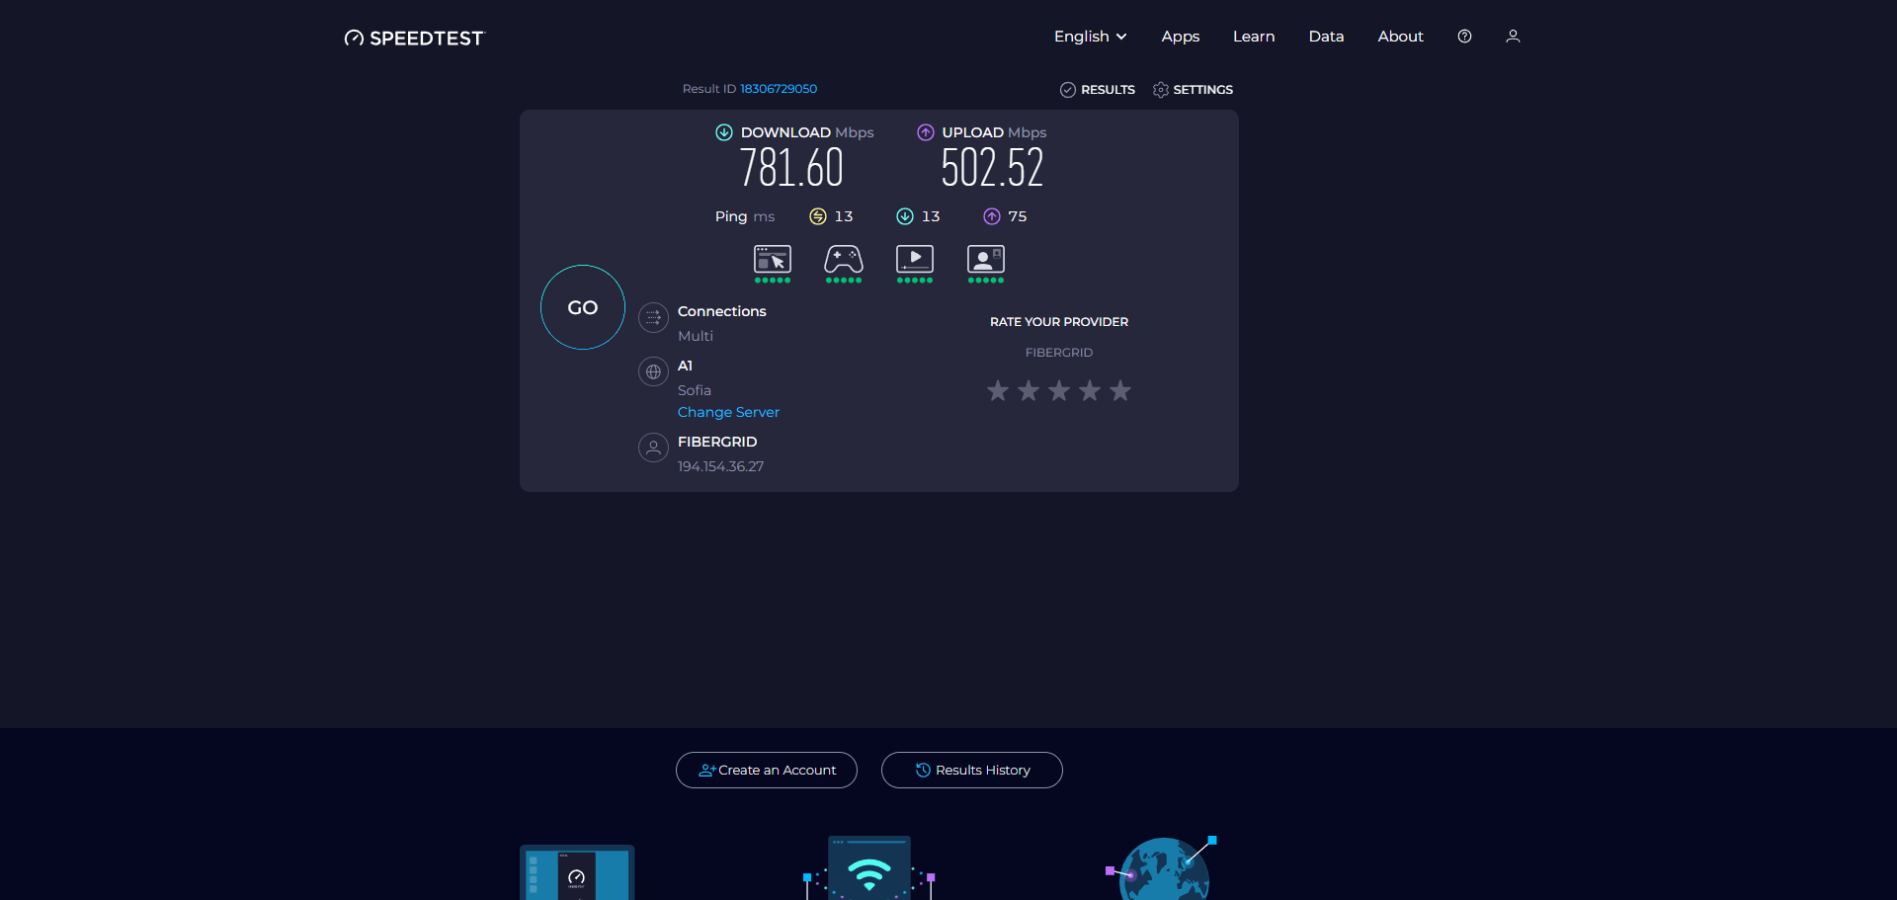Select the video streaming performance icon
Image resolution: width=1897 pixels, height=900 pixels.
point(914,261)
